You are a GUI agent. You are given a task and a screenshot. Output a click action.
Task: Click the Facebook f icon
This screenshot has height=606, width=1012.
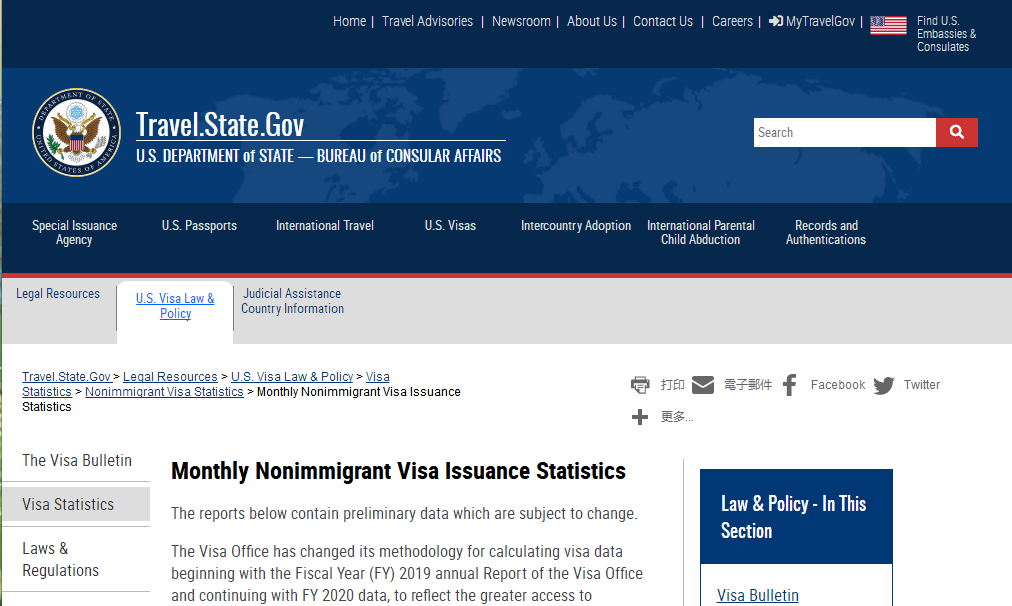point(790,385)
